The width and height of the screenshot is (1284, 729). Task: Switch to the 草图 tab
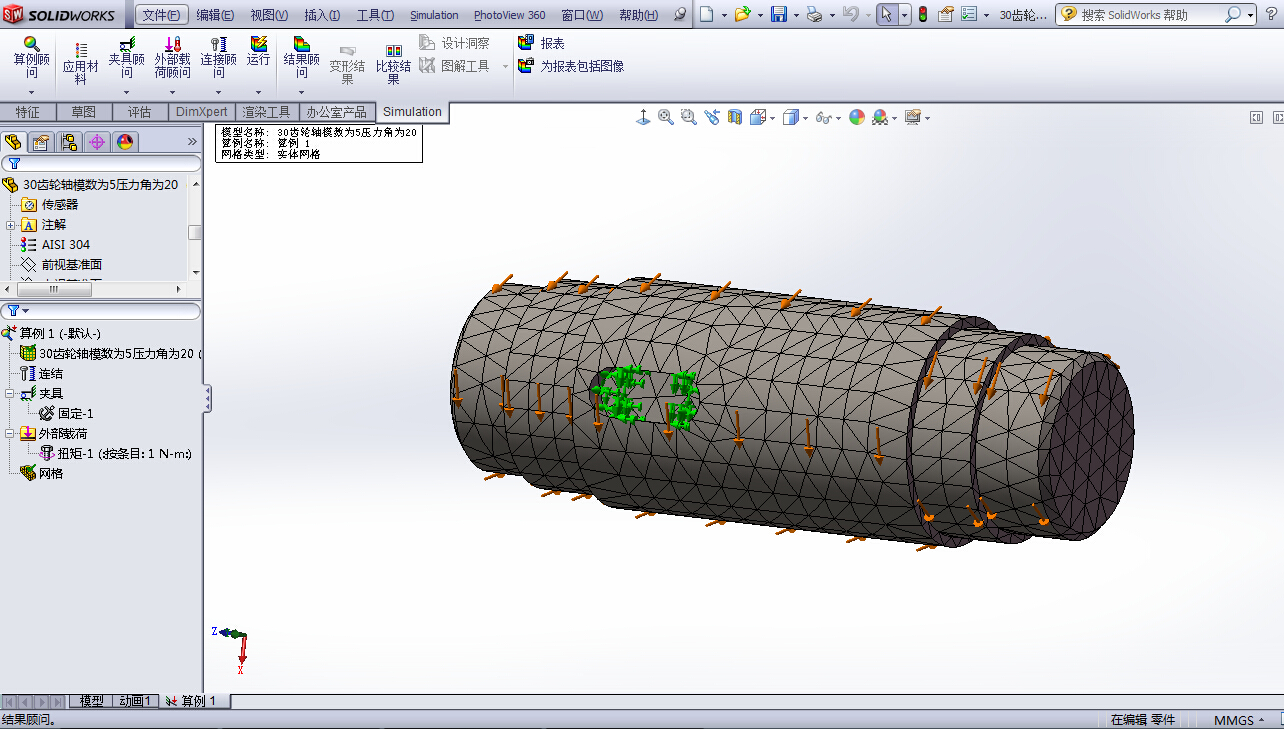[x=84, y=112]
